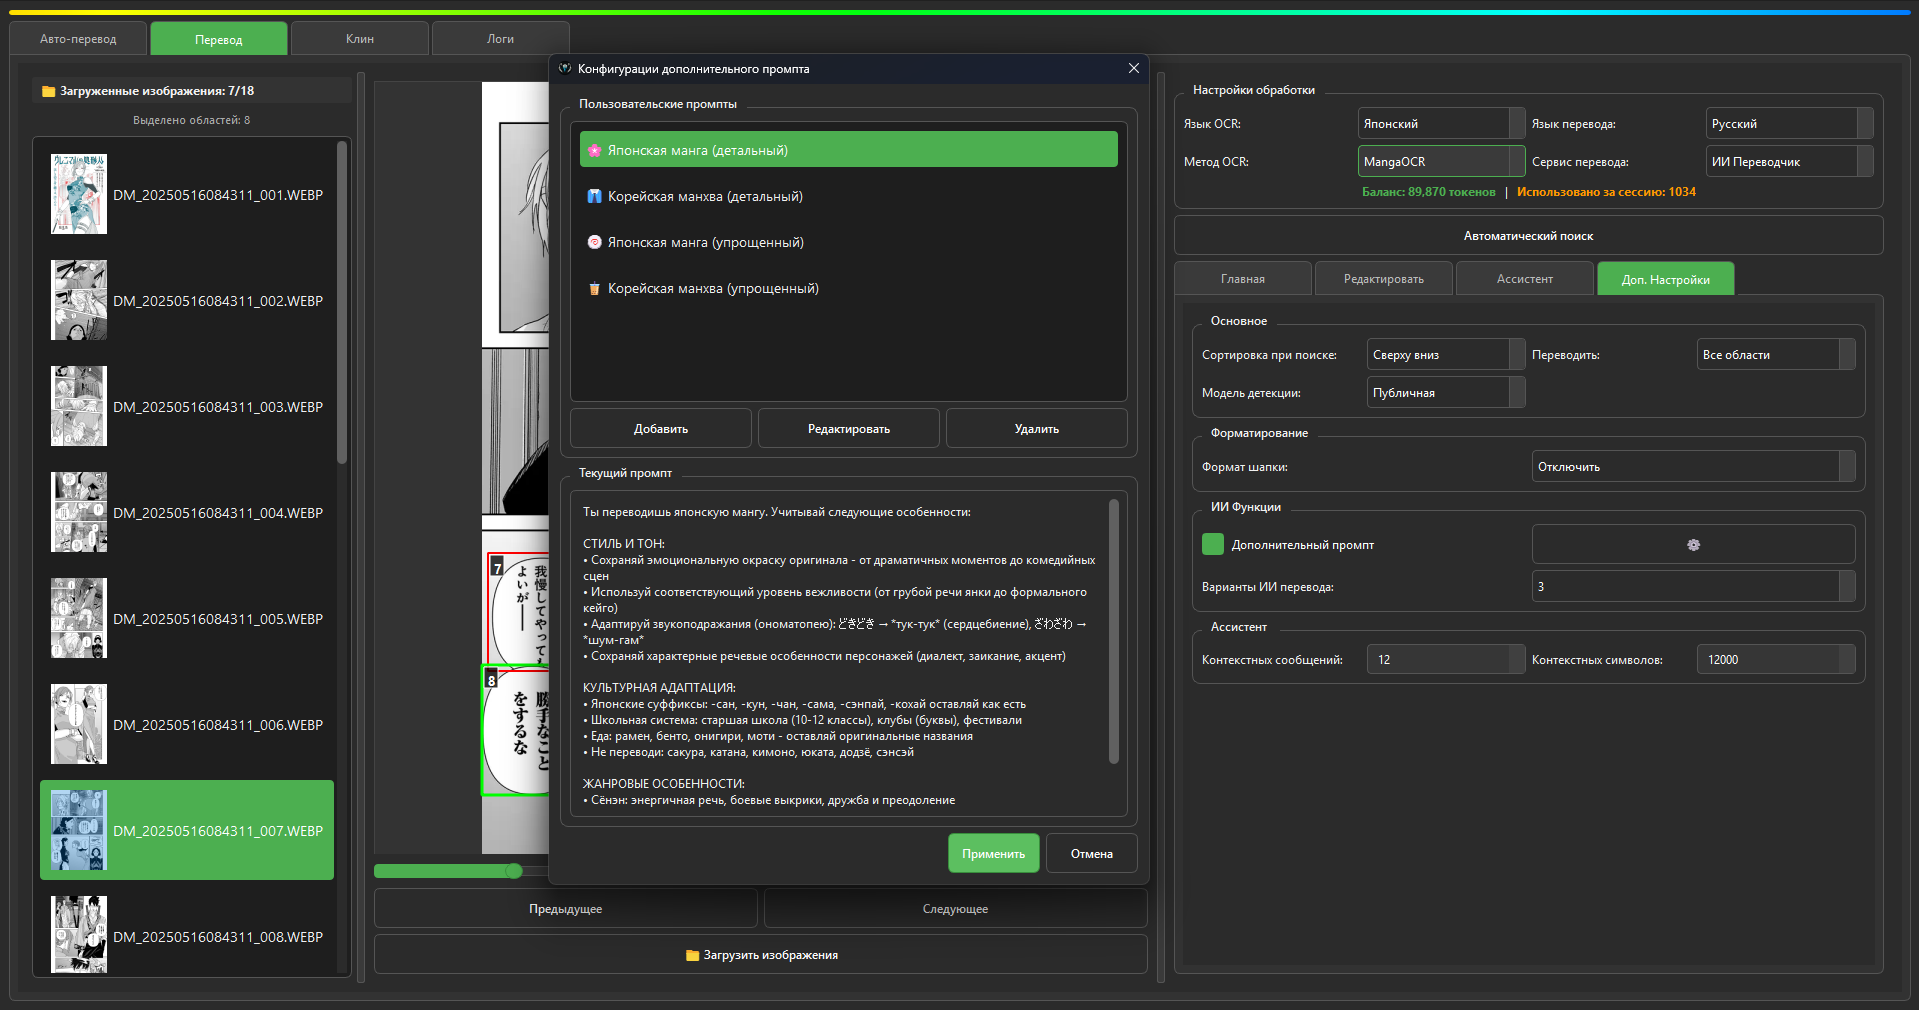Click the folder icon near Загруженные изображения
The width and height of the screenshot is (1919, 1010).
[48, 91]
